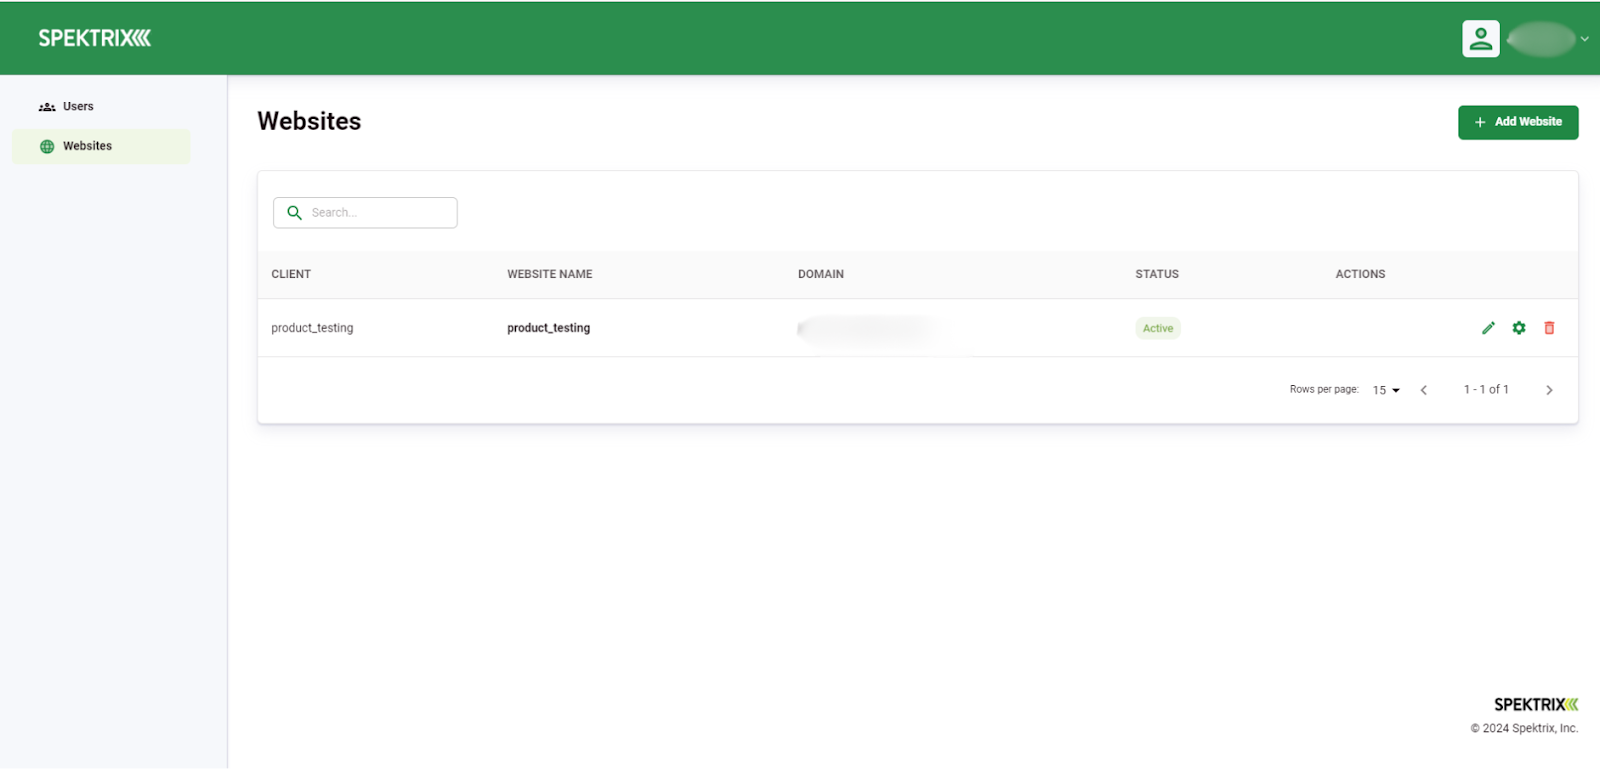The width and height of the screenshot is (1600, 771).
Task: Click the Rows per page label
Action: [1324, 390]
